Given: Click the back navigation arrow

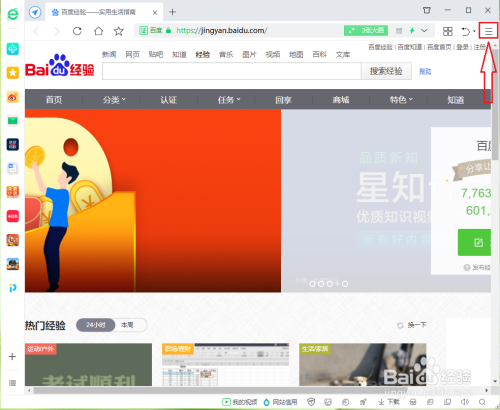Looking at the screenshot, I should pos(36,31).
